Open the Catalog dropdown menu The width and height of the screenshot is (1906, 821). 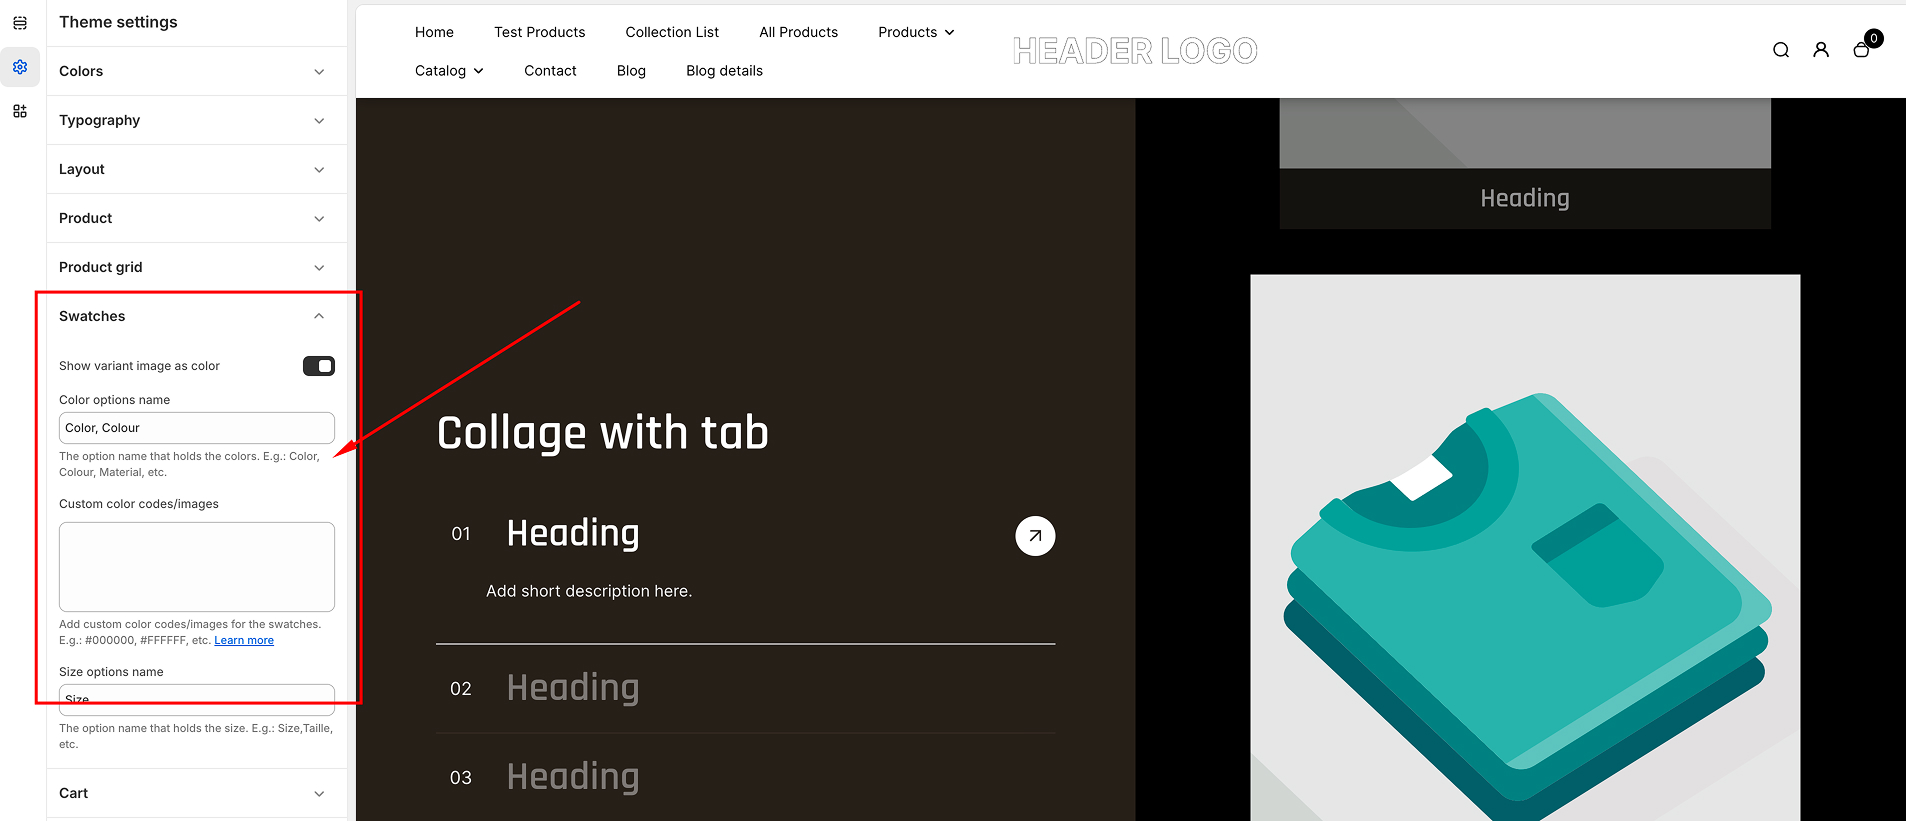click(x=449, y=71)
